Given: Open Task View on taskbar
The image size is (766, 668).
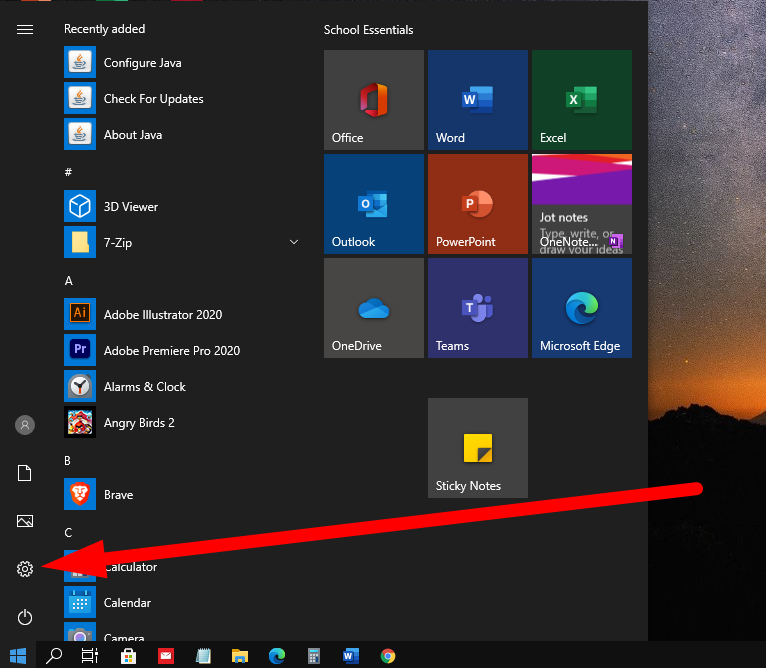Looking at the screenshot, I should (90, 655).
